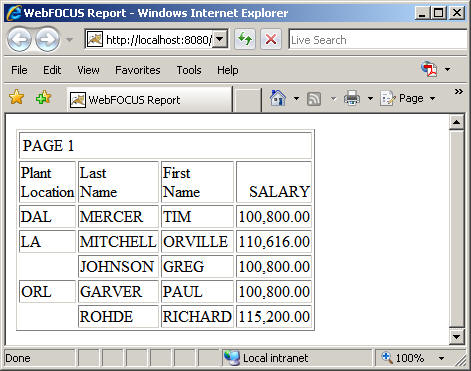
Task: Open Favorites Center star icon
Action: 16,97
